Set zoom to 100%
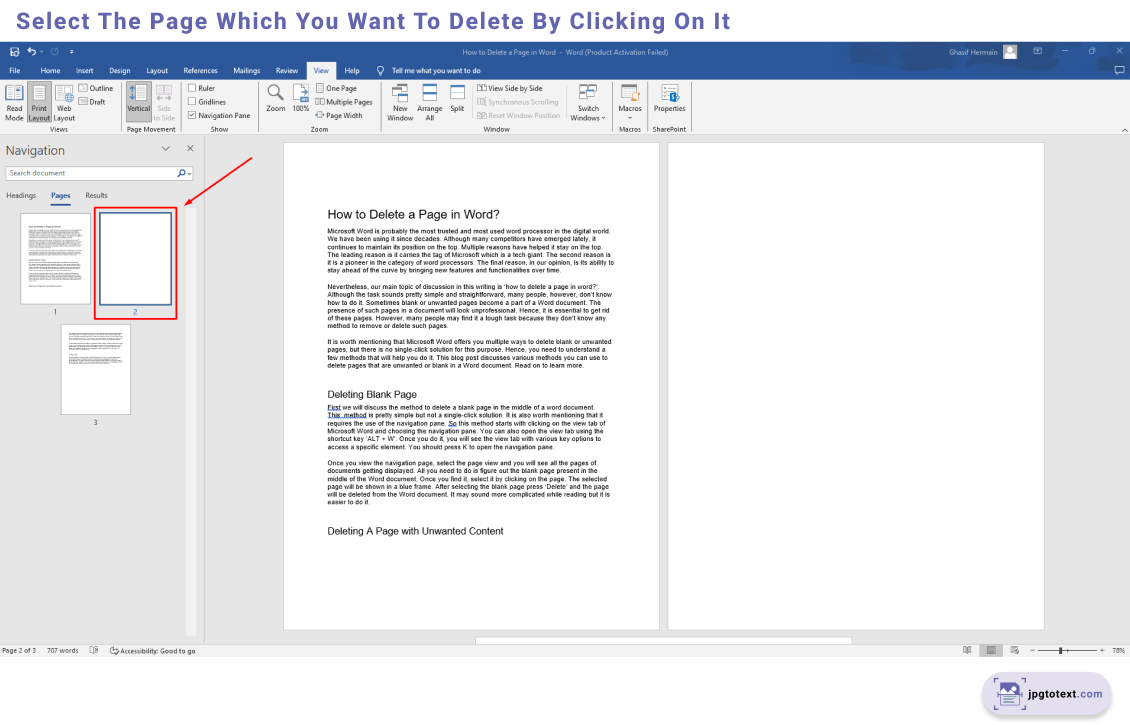This screenshot has width=1130, height=725. 301,99
